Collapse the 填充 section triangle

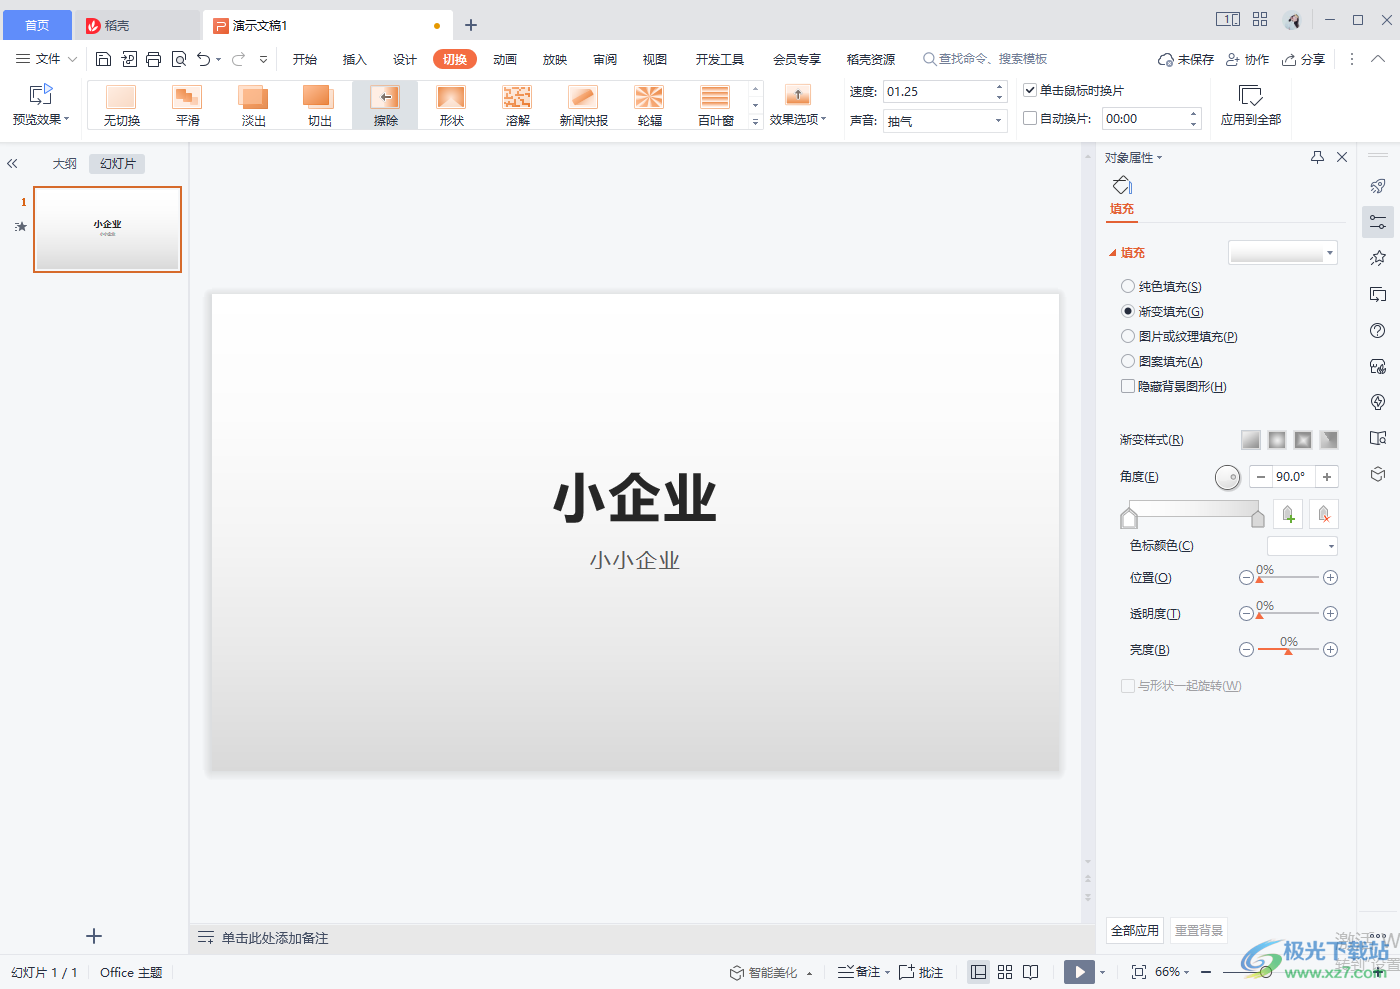coord(1113,253)
